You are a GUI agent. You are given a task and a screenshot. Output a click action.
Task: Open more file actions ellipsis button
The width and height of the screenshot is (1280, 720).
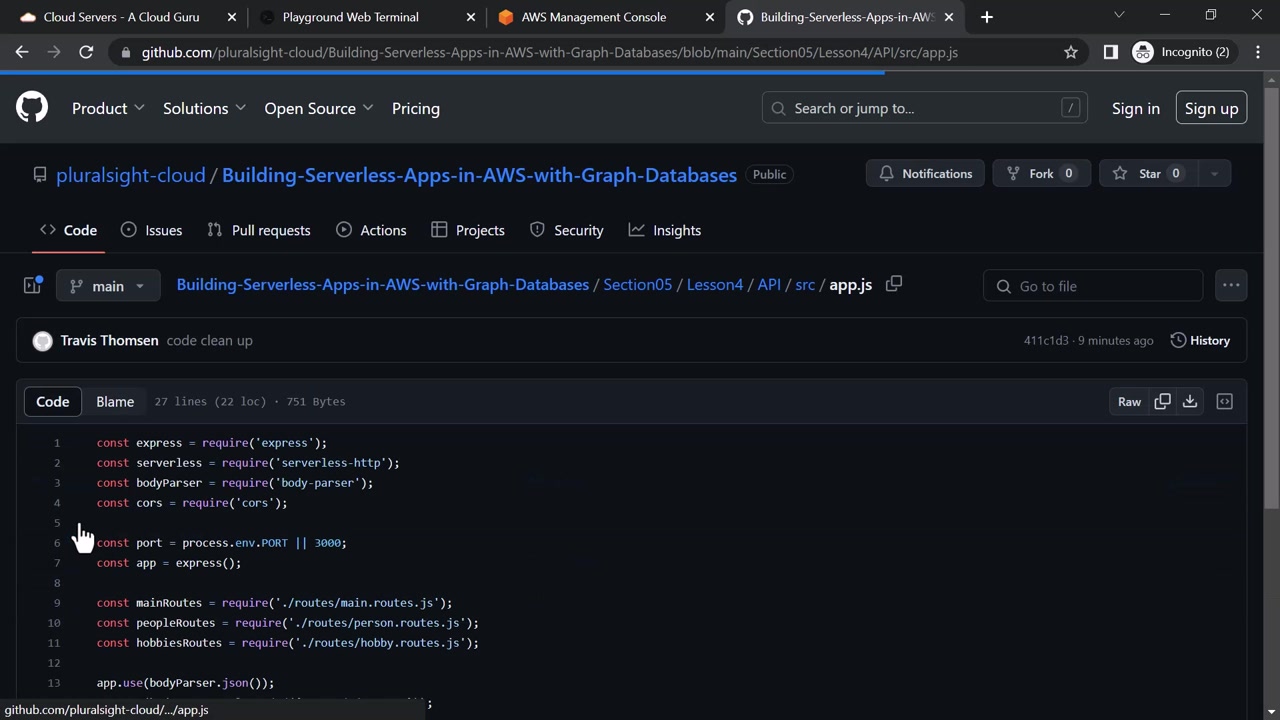(x=1230, y=286)
